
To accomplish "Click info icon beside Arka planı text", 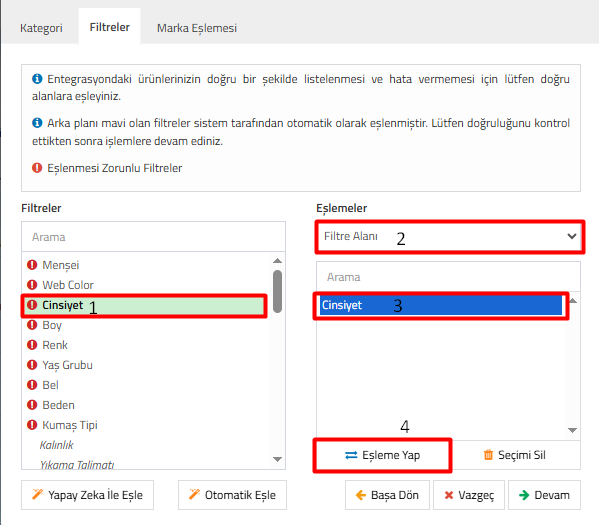I will tap(37, 123).
